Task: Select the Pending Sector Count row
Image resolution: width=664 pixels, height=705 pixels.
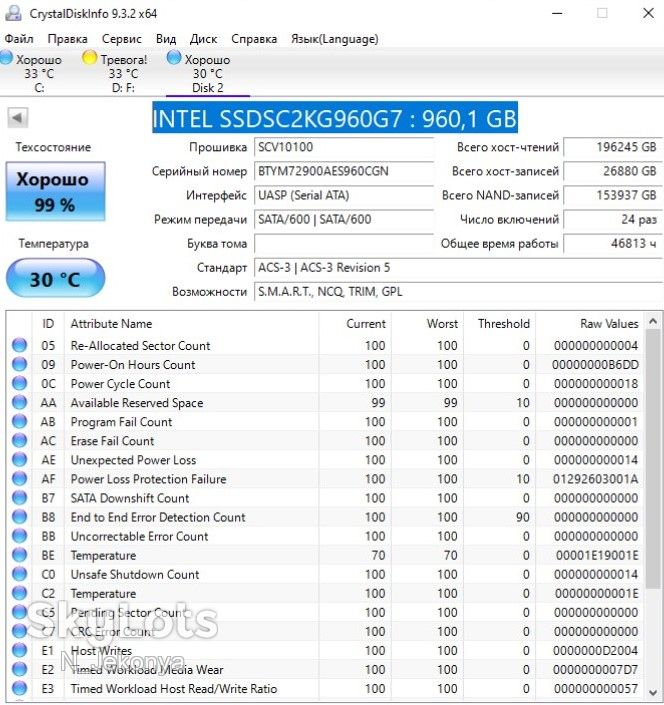Action: pos(325,612)
